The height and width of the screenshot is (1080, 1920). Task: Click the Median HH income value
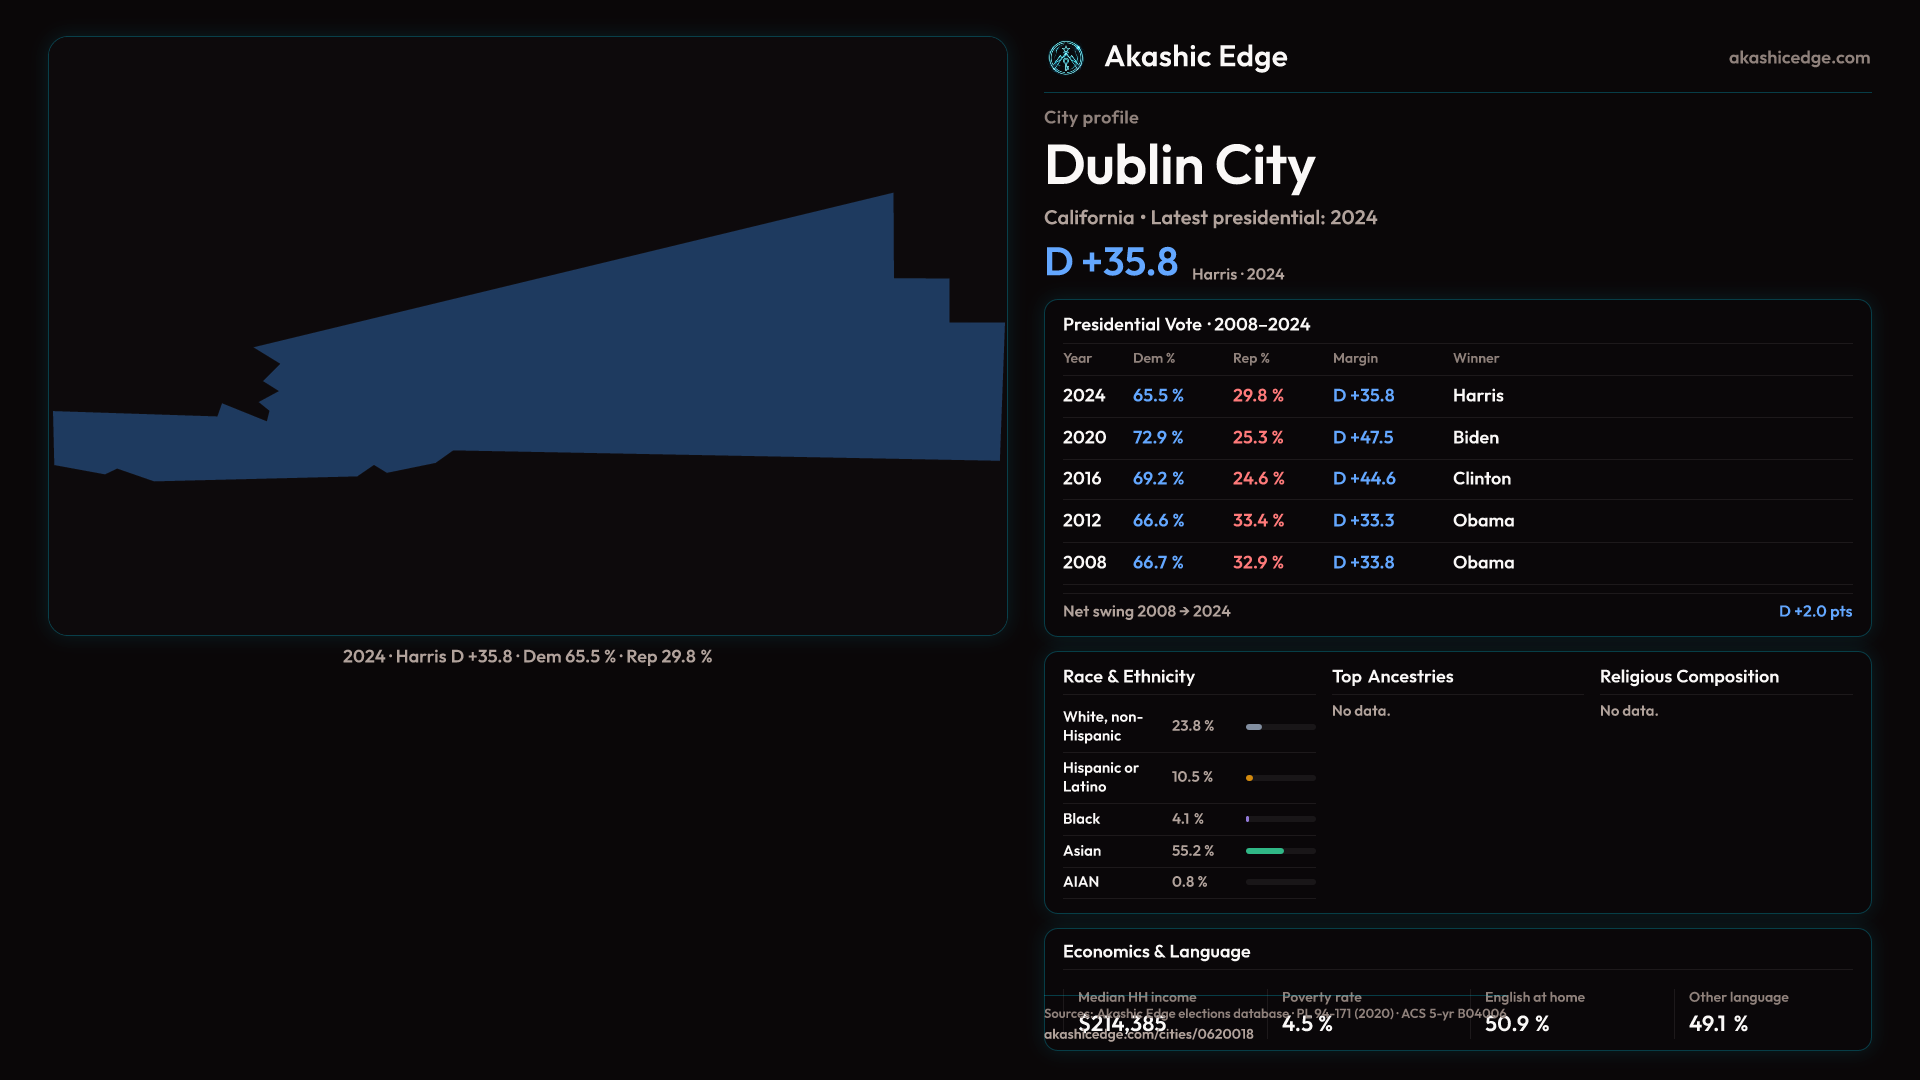(1122, 1024)
